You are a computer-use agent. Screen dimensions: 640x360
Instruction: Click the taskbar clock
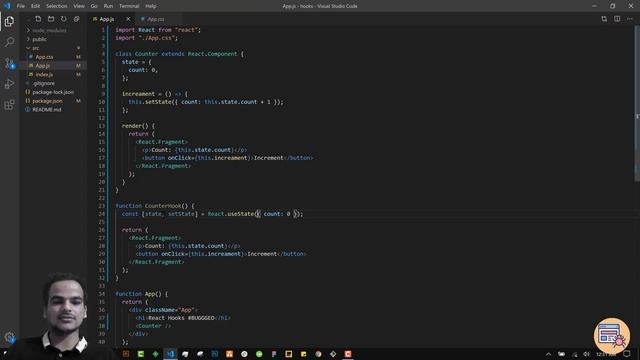click(x=606, y=354)
